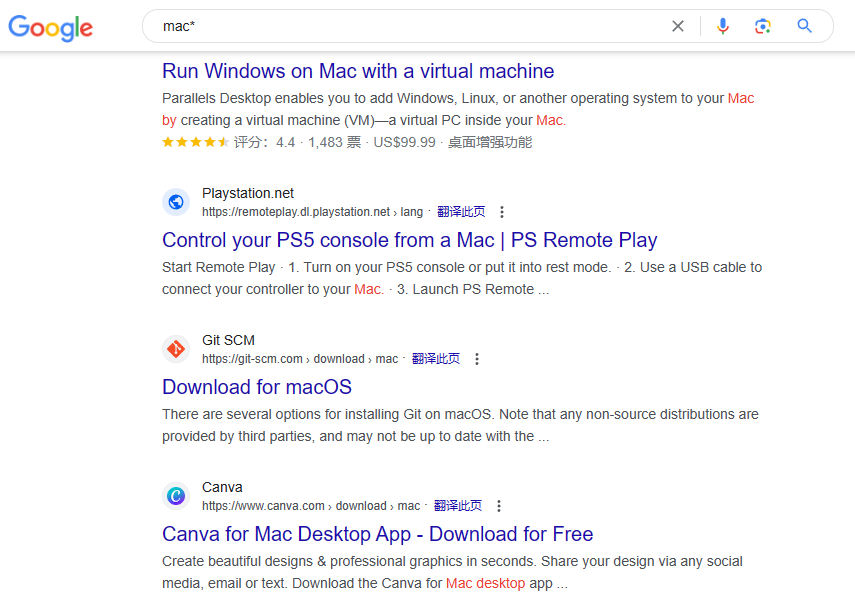Open Control your PS5 console from a Mac result
Viewport: 855px width, 594px height.
click(410, 240)
